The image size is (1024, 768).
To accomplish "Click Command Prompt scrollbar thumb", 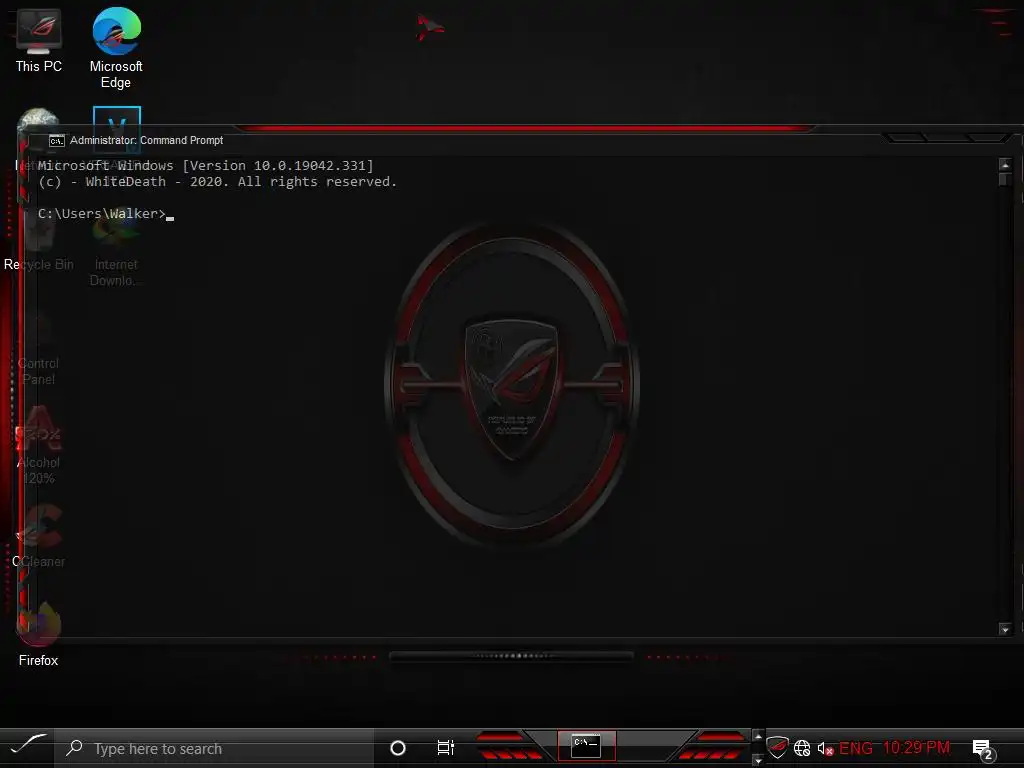I will click(x=1005, y=180).
